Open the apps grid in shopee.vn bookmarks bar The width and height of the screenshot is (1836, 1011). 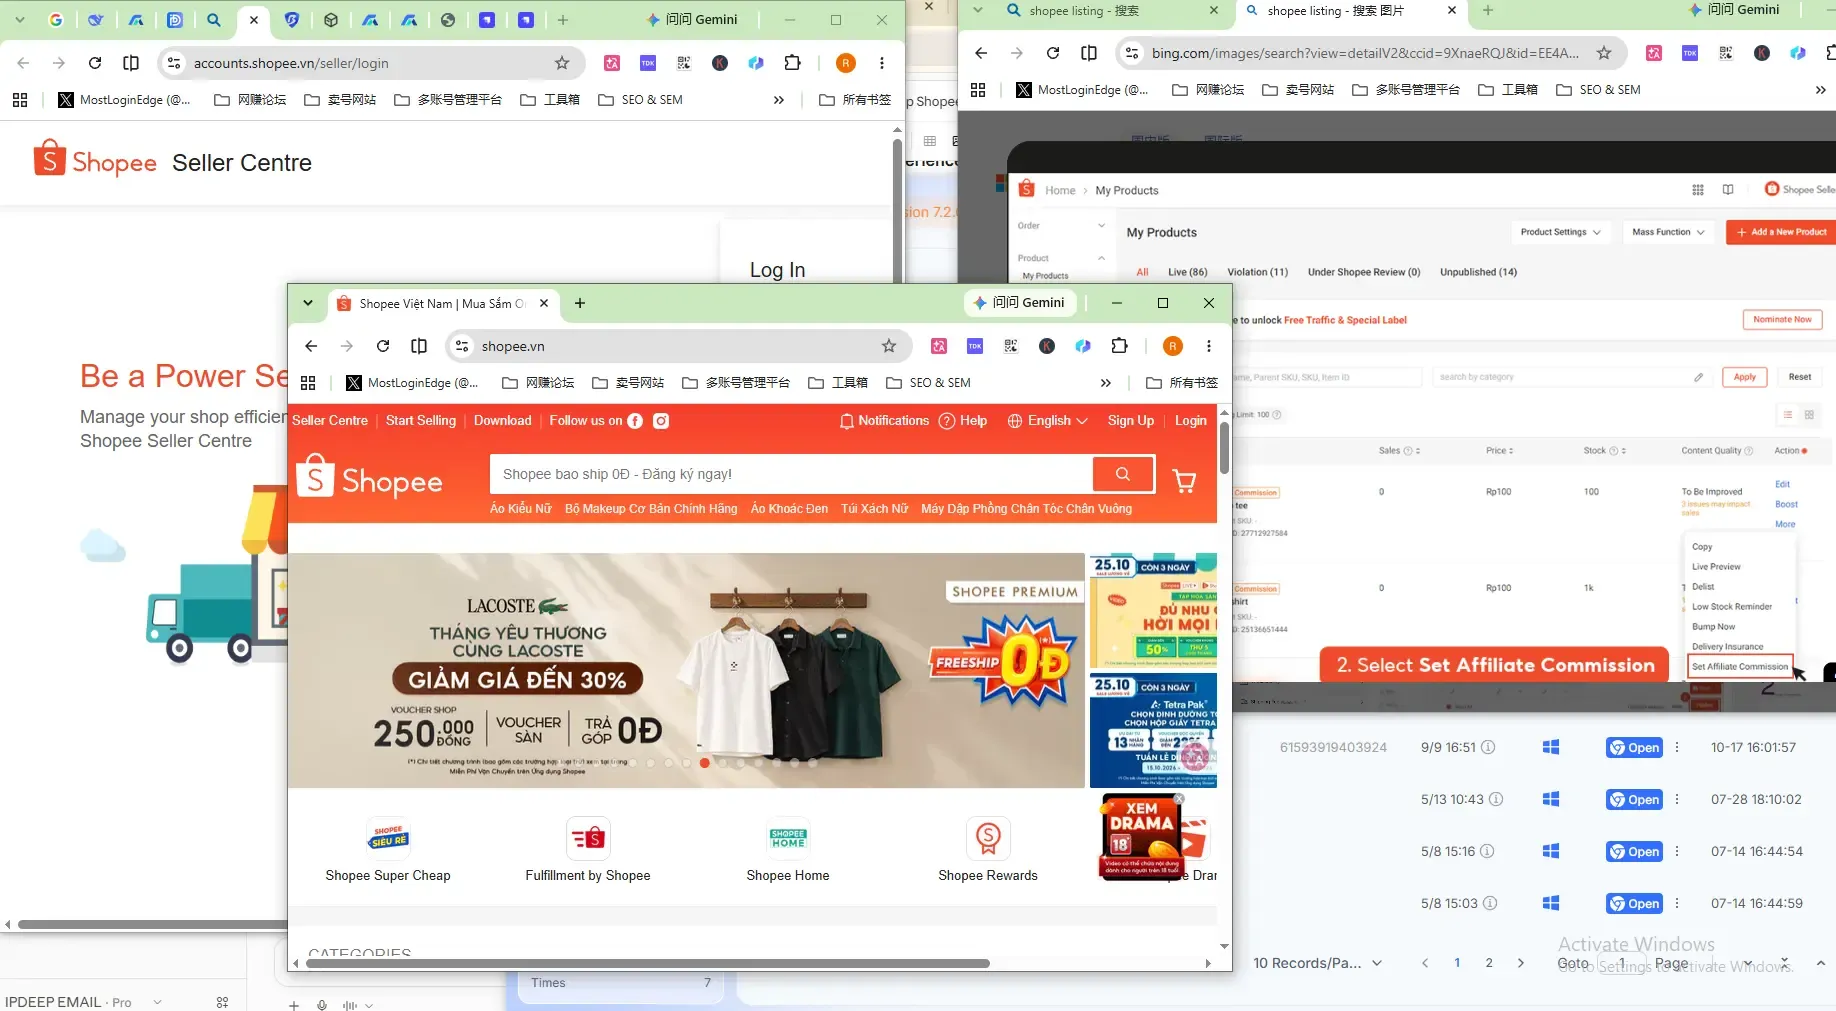pos(308,383)
